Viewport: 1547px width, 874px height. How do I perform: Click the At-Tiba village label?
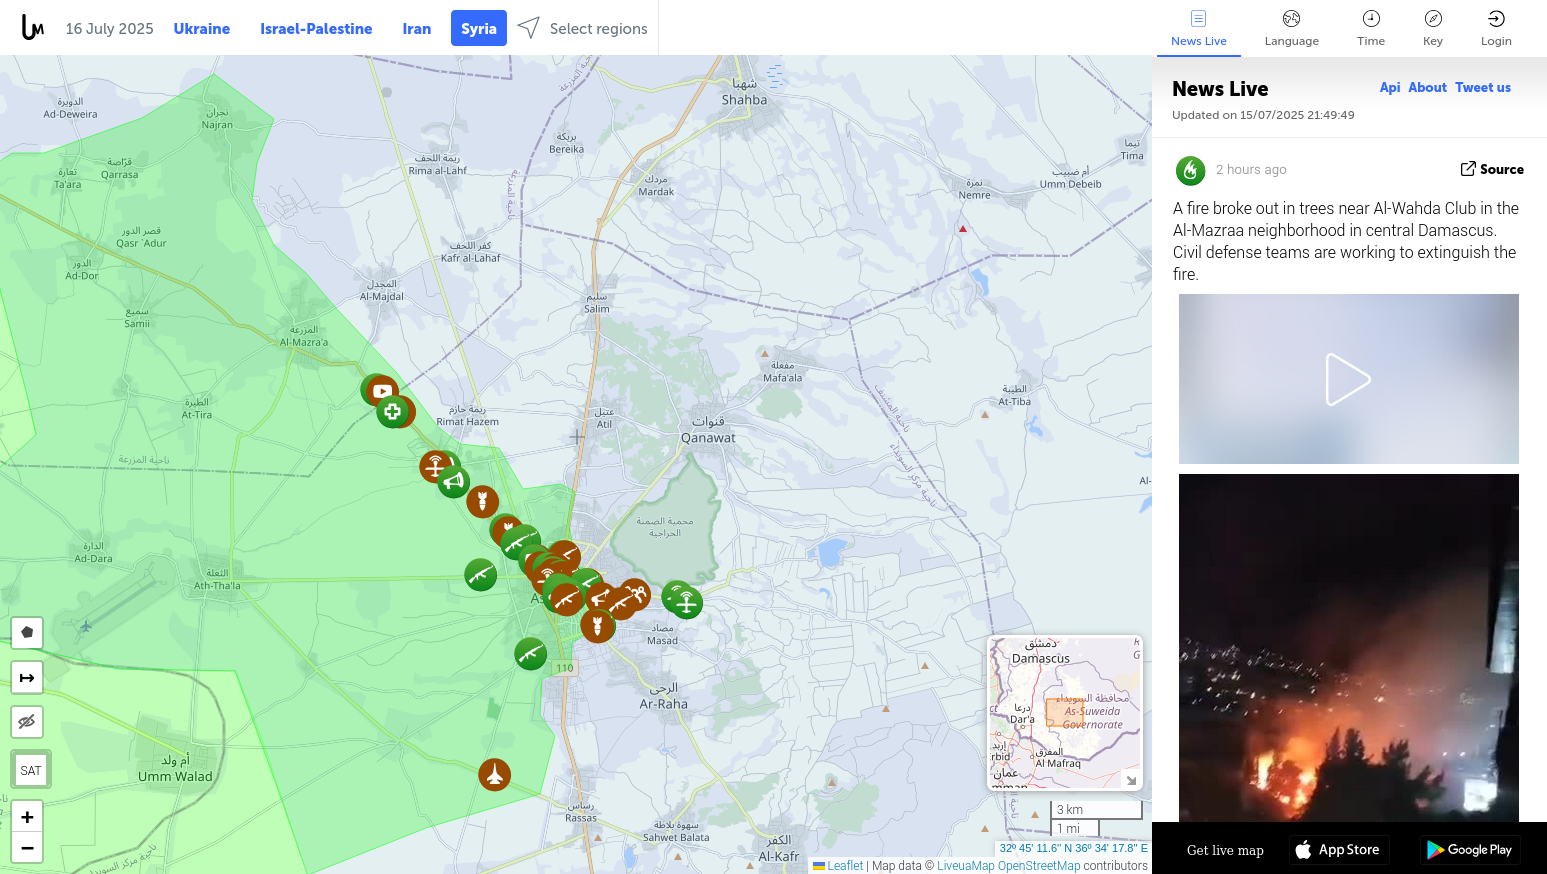[x=1014, y=396]
